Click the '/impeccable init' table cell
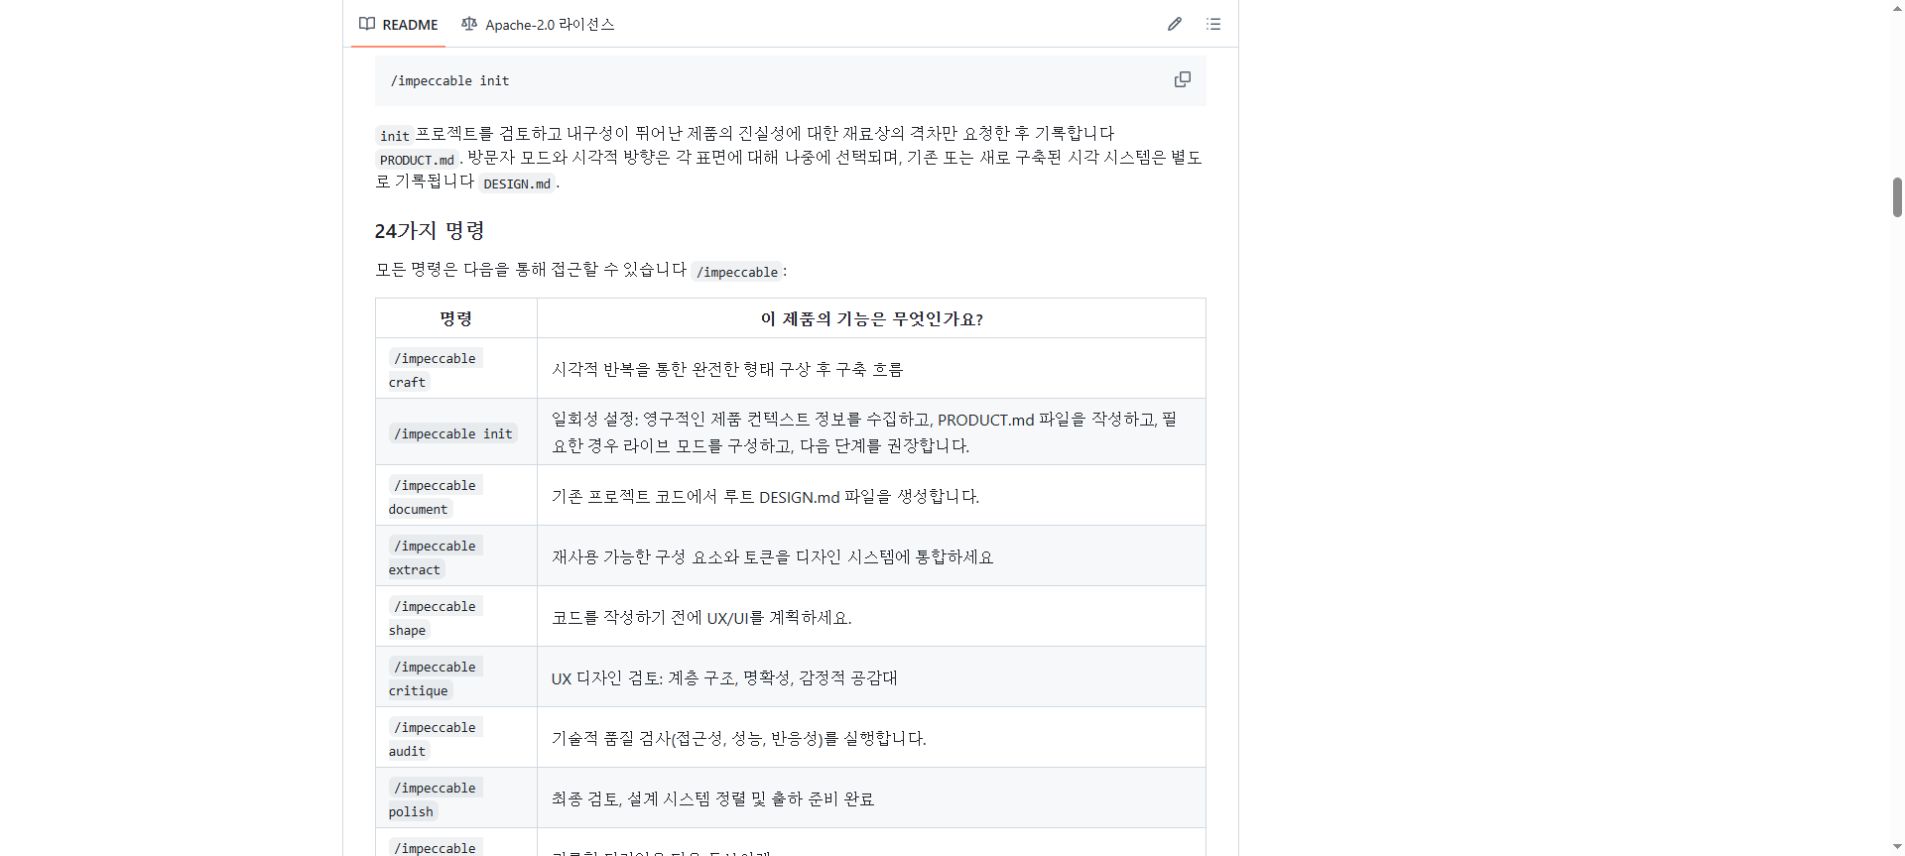This screenshot has height=856, width=1905. pos(456,433)
